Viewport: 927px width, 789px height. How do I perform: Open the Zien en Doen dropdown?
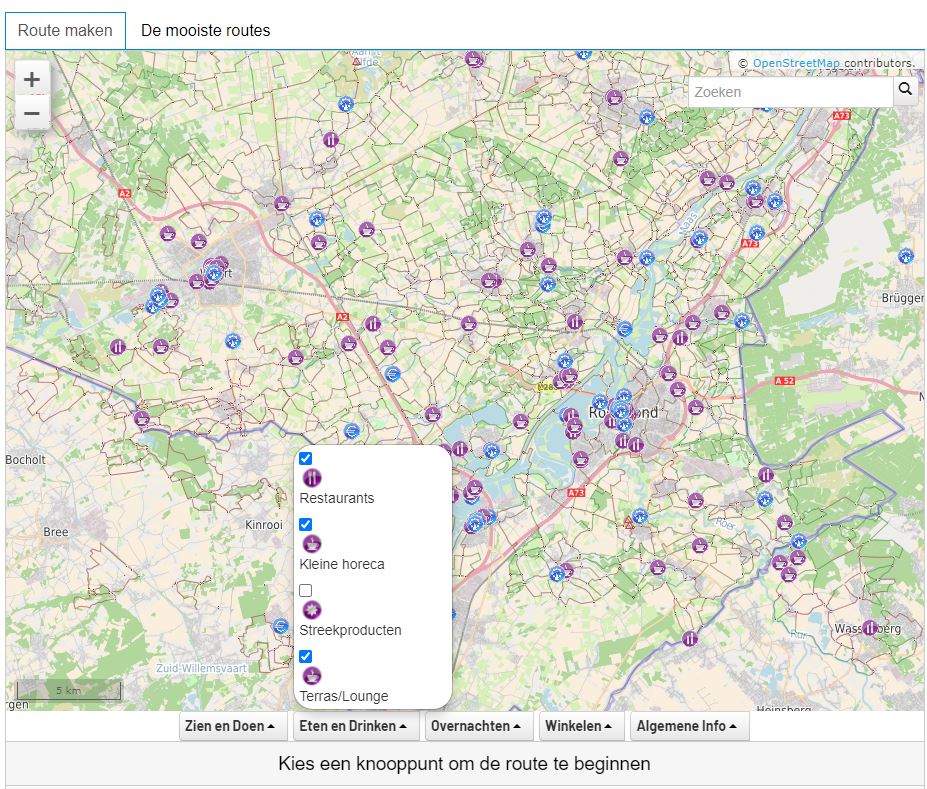point(232,726)
